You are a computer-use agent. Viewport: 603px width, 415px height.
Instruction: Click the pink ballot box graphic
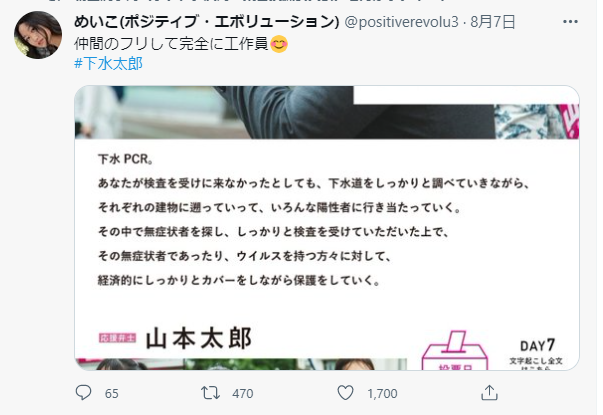(x=455, y=350)
